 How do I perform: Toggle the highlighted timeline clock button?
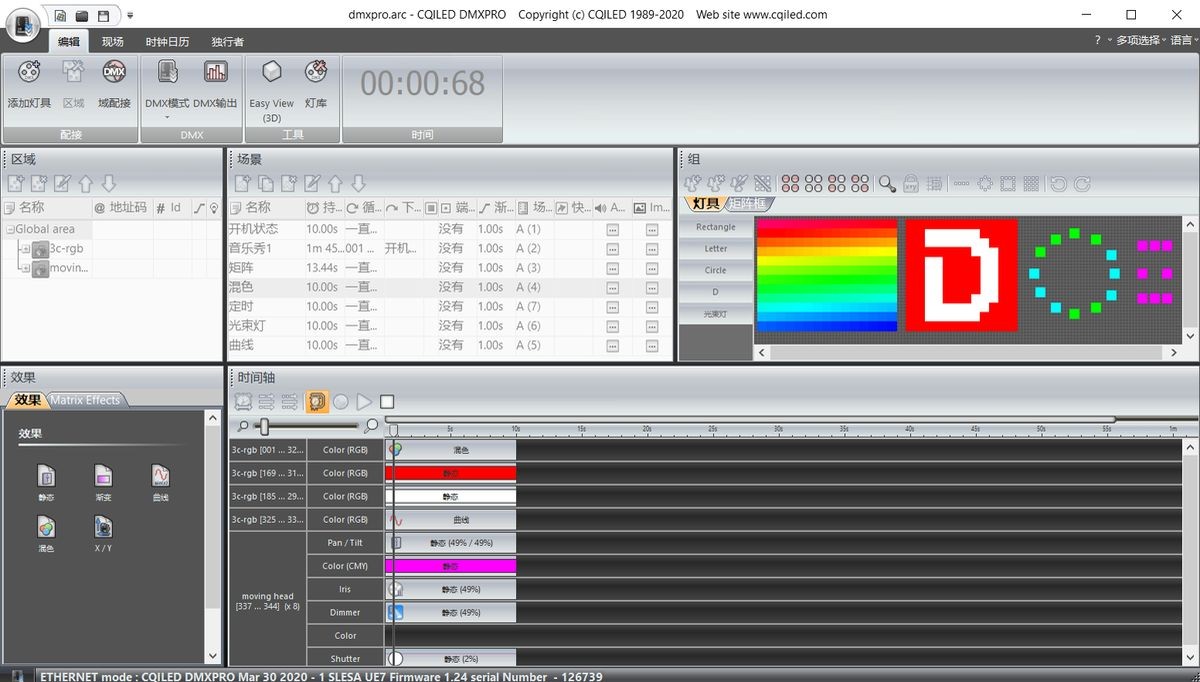[317, 402]
